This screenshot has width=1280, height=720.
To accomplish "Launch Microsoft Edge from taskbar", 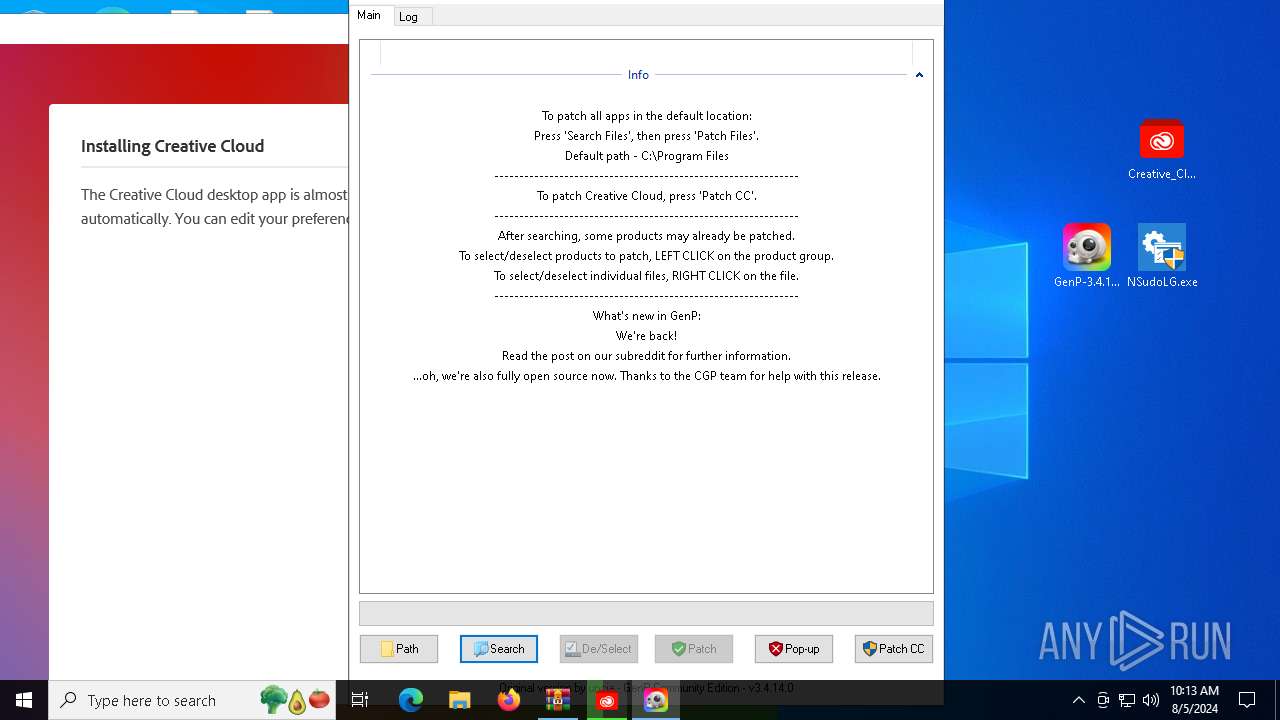I will coord(411,700).
